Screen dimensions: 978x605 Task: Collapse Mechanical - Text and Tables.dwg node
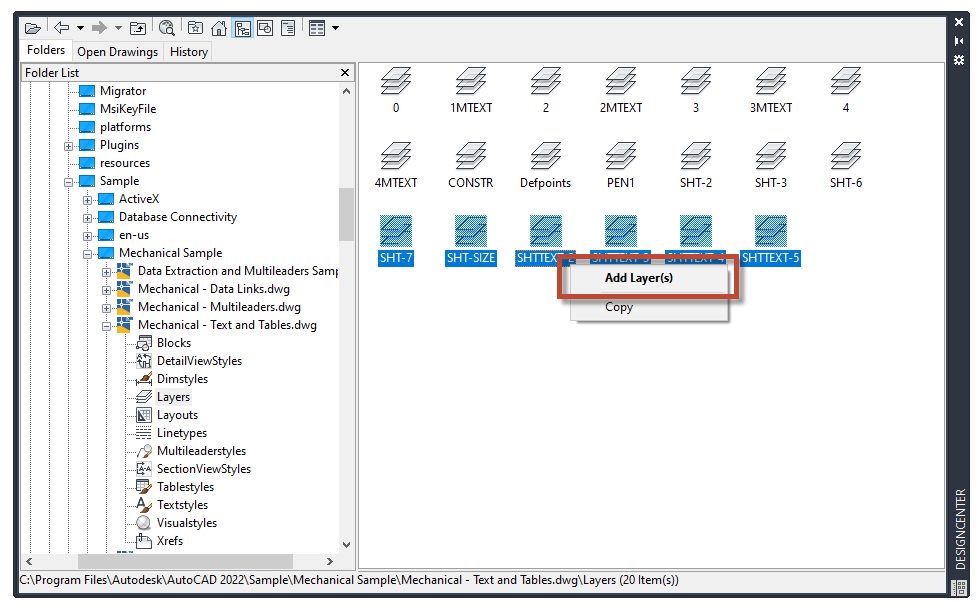(107, 327)
